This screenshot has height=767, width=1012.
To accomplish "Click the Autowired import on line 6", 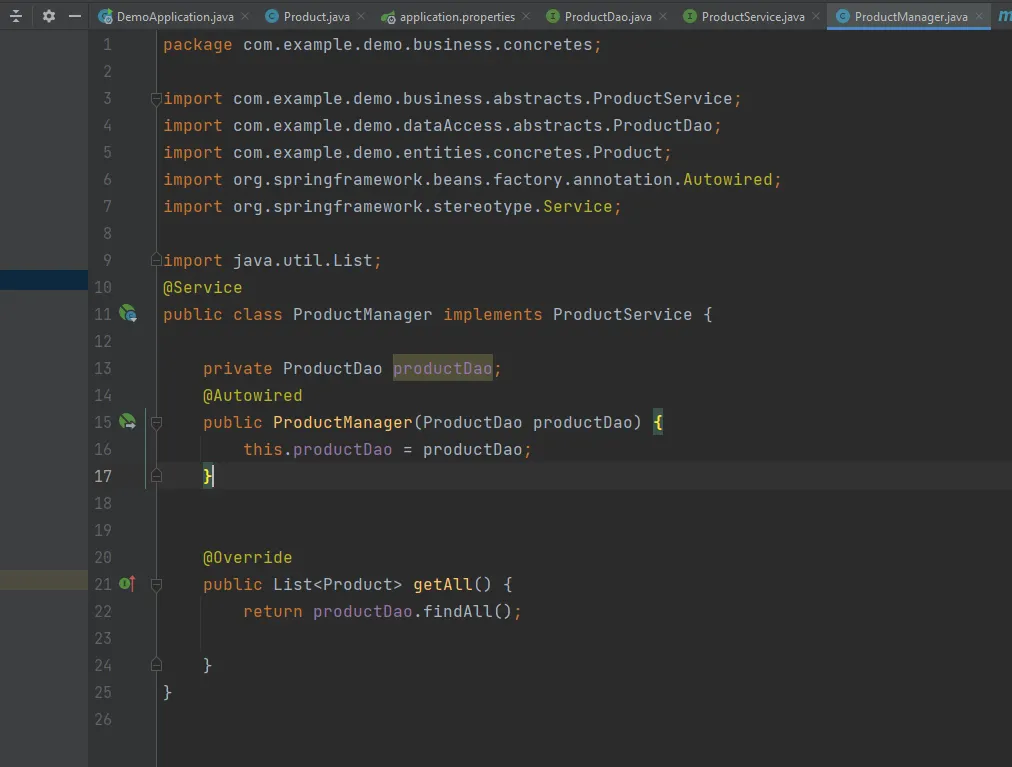I will 472,179.
